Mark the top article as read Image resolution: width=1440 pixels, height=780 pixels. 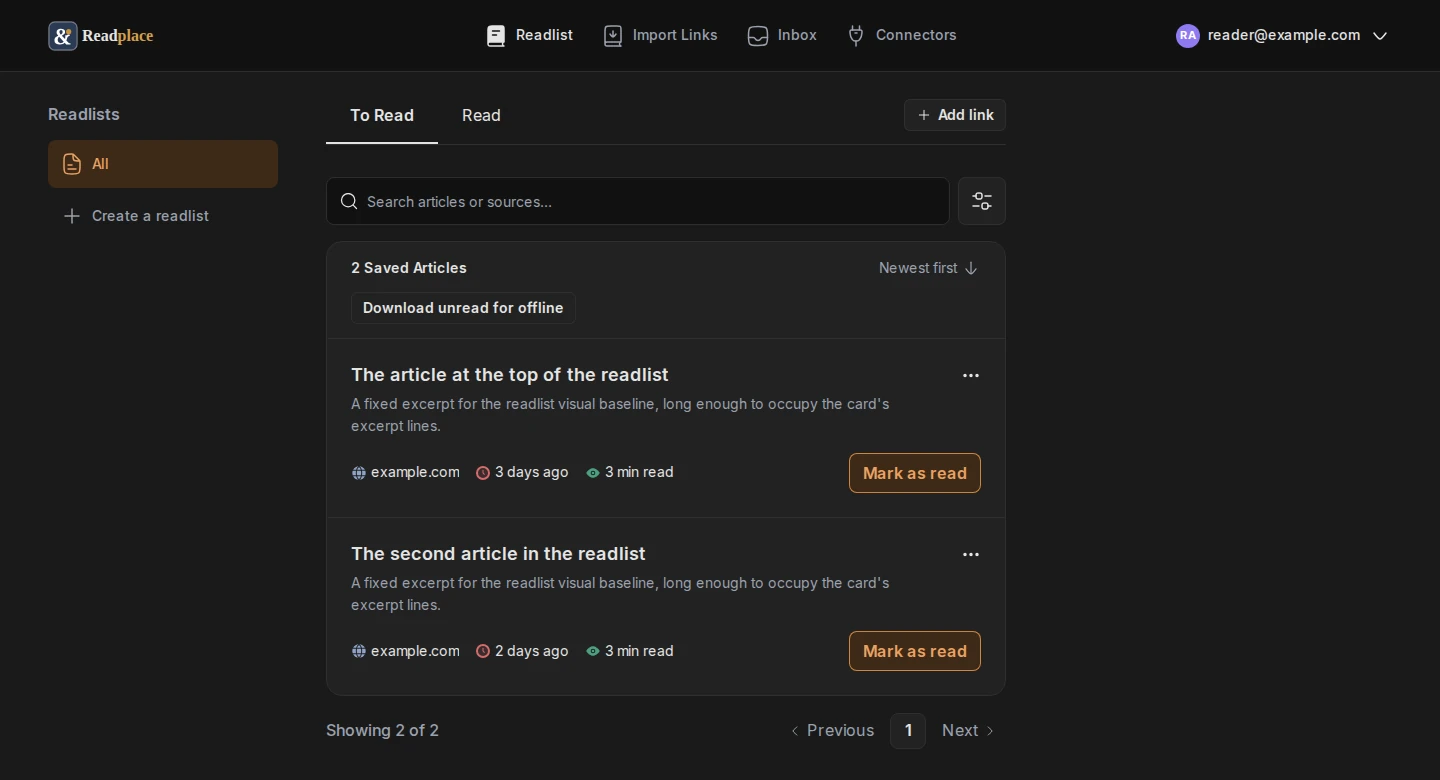[x=915, y=473]
